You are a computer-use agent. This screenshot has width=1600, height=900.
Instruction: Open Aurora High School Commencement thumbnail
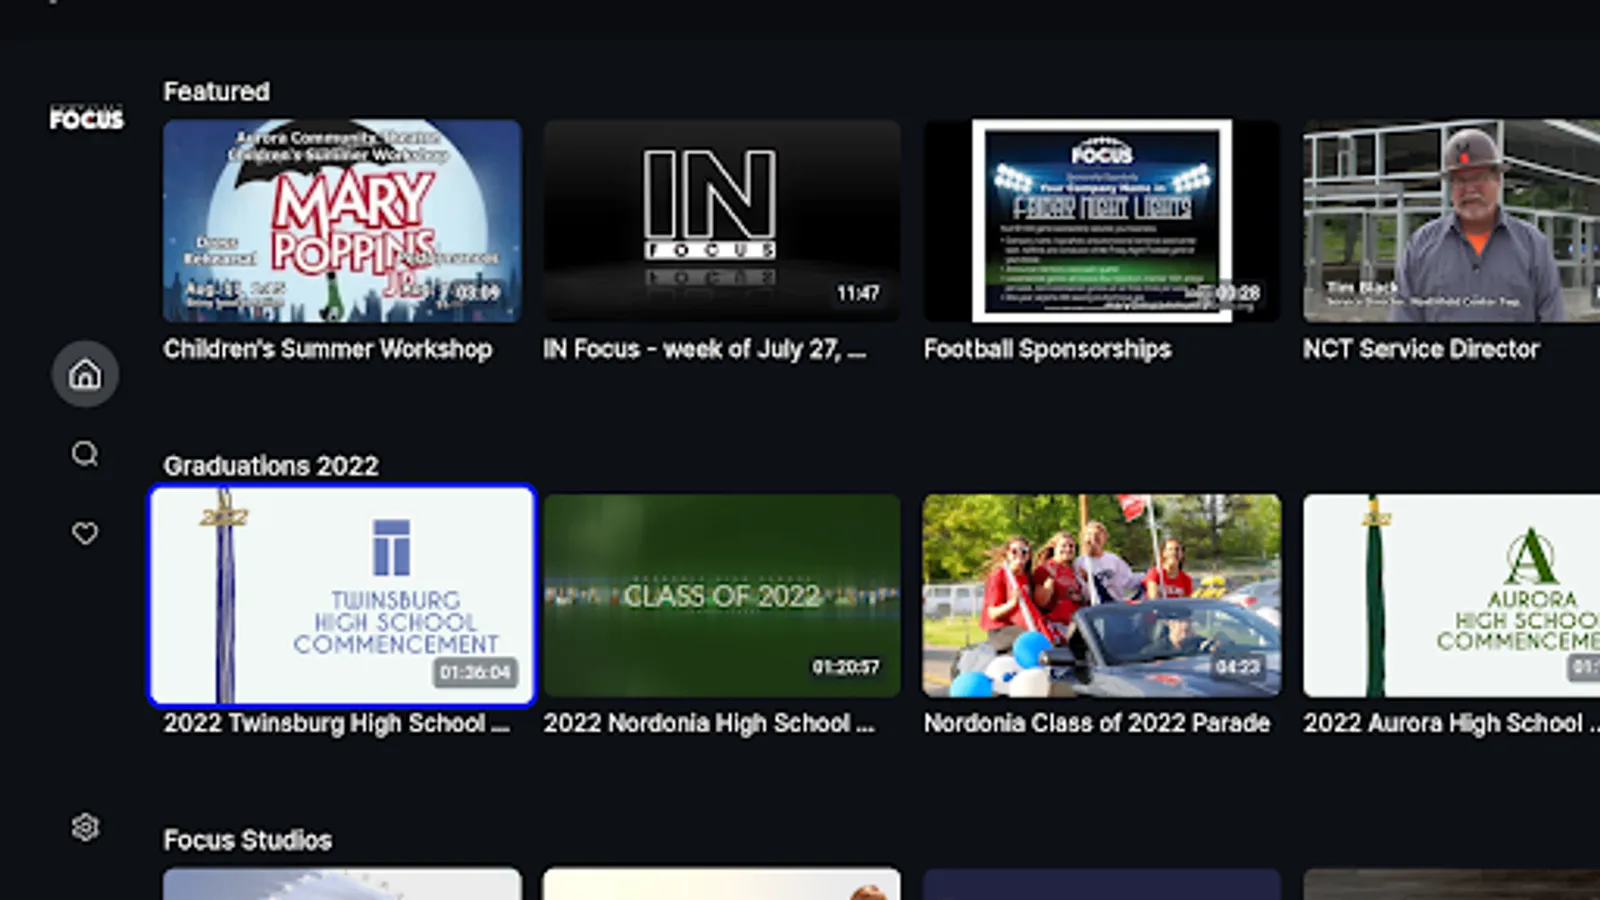[x=1451, y=596]
